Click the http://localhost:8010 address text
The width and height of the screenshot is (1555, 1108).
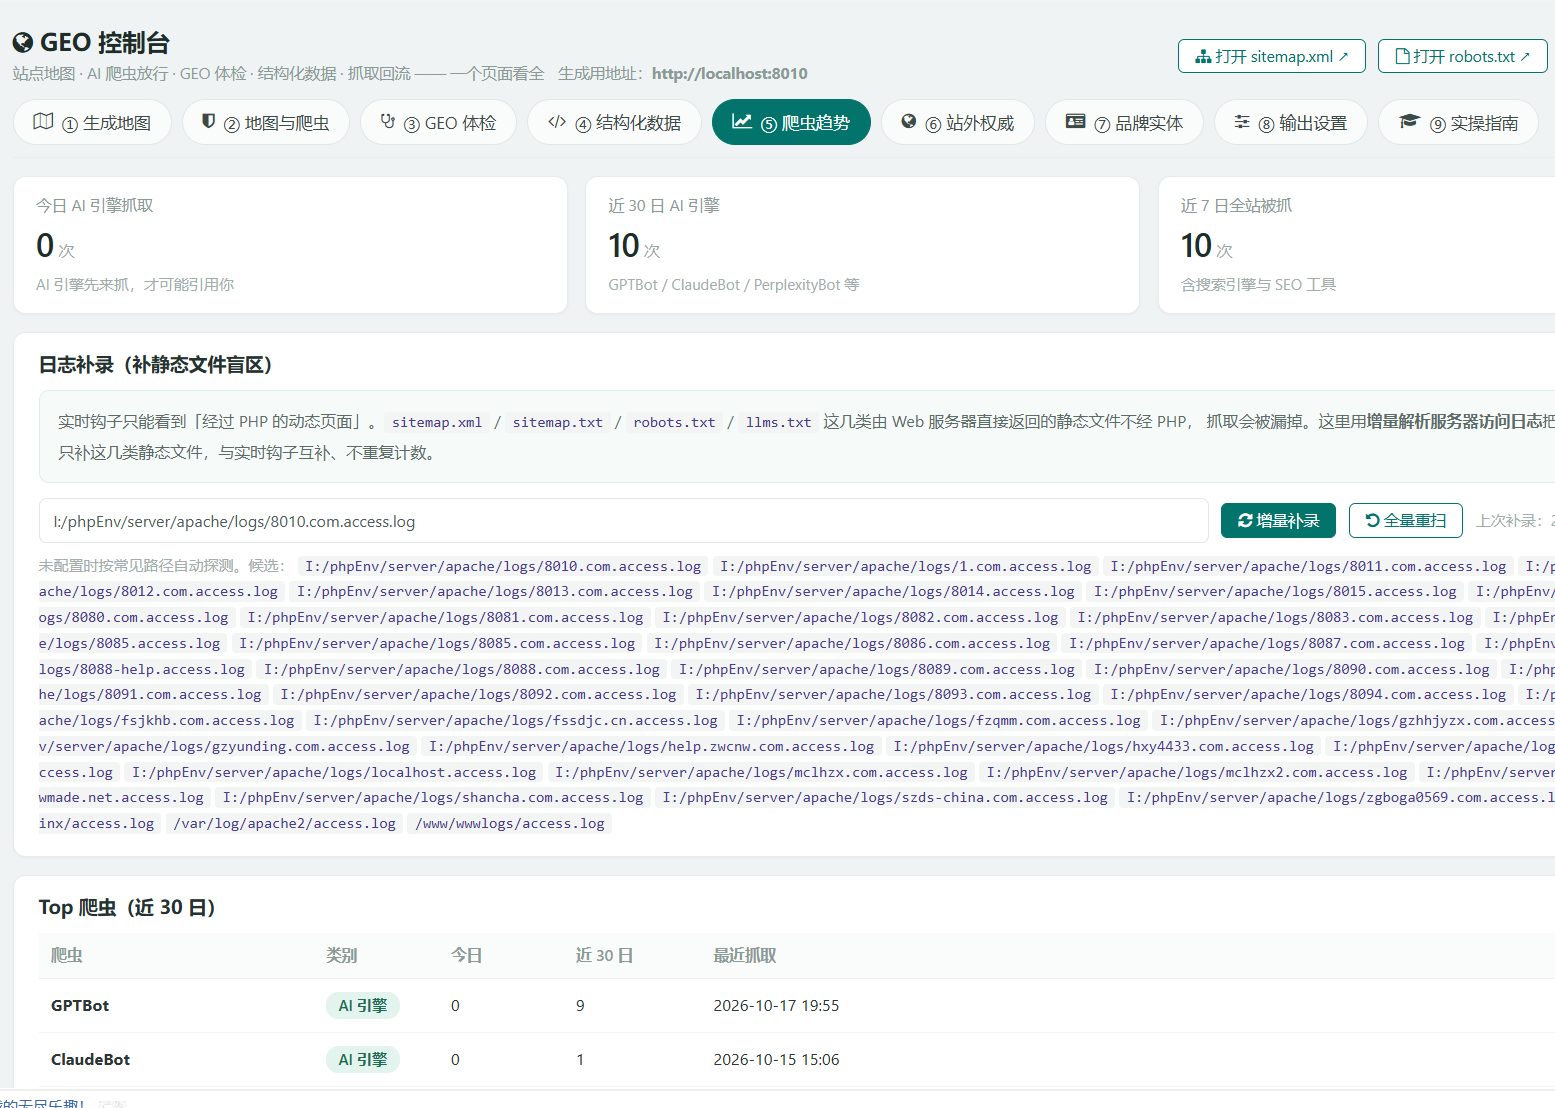pyautogui.click(x=729, y=74)
